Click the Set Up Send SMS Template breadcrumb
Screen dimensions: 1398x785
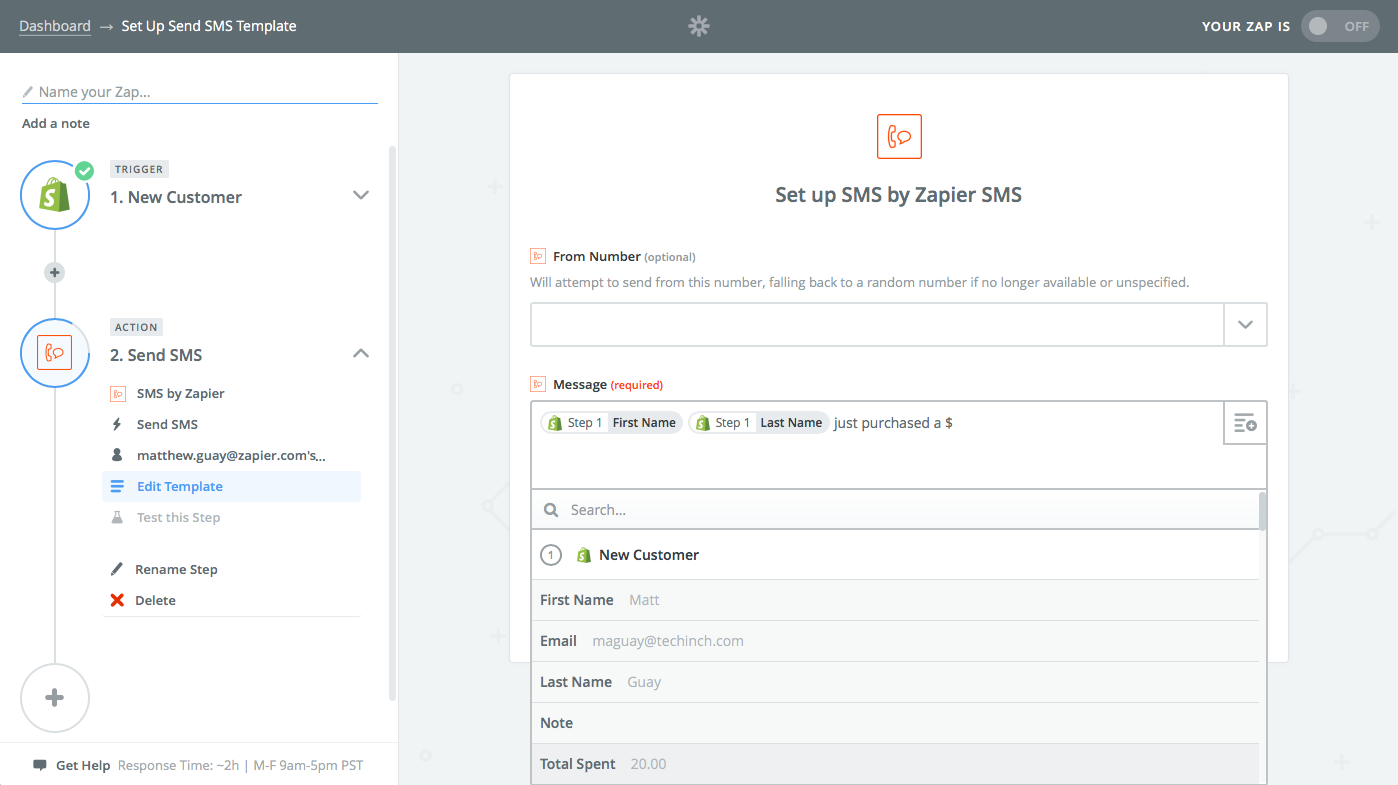tap(209, 26)
